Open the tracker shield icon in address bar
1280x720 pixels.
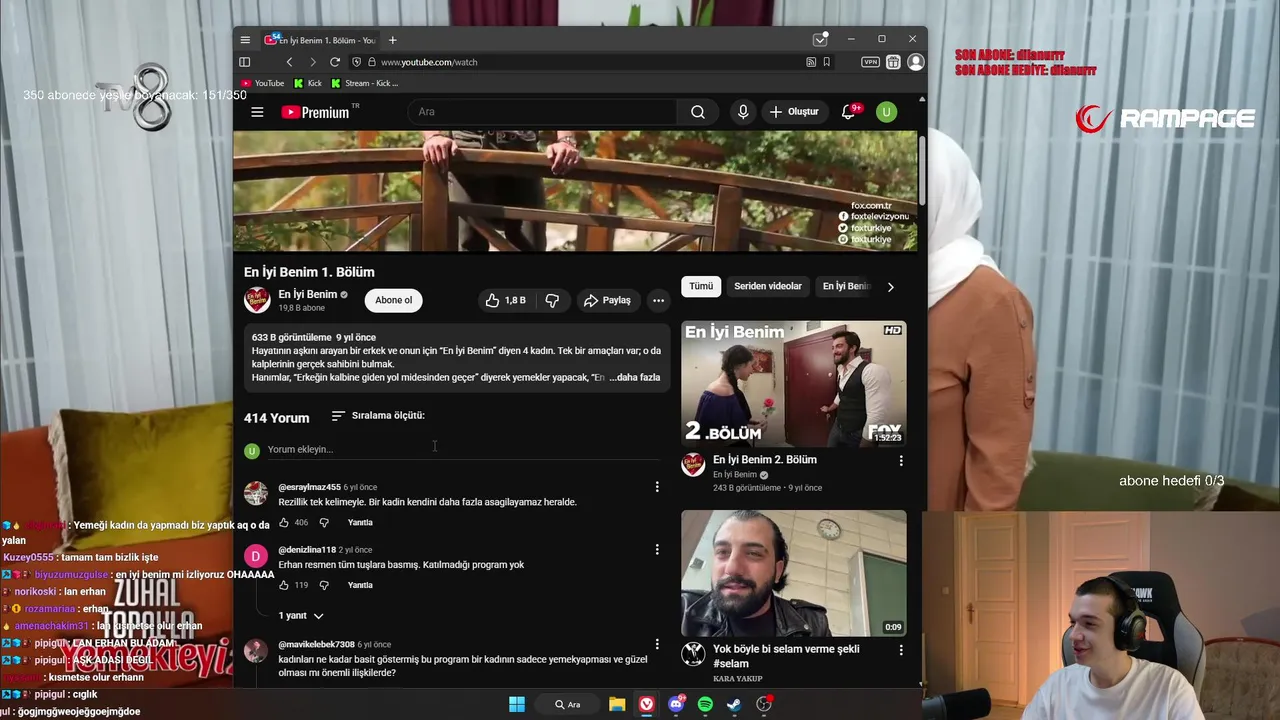coord(357,62)
